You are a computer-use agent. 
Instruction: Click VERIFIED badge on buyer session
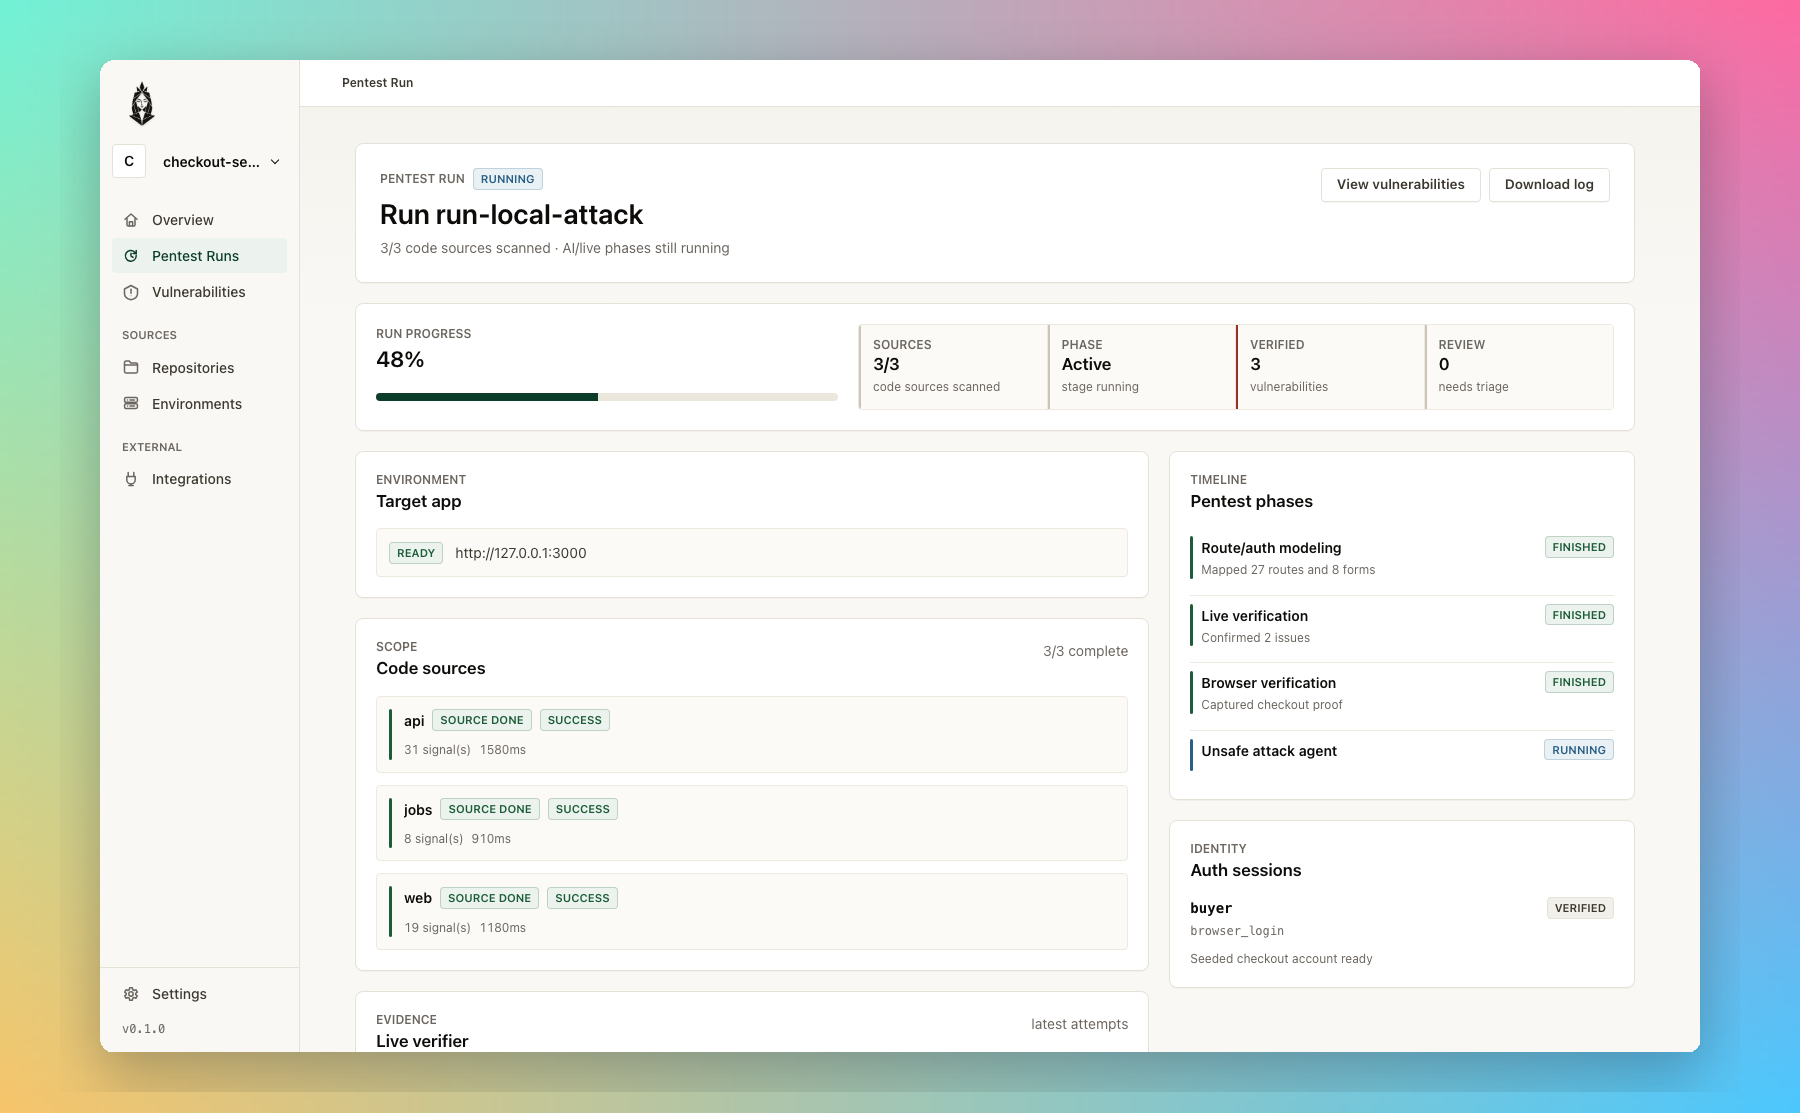click(1580, 908)
